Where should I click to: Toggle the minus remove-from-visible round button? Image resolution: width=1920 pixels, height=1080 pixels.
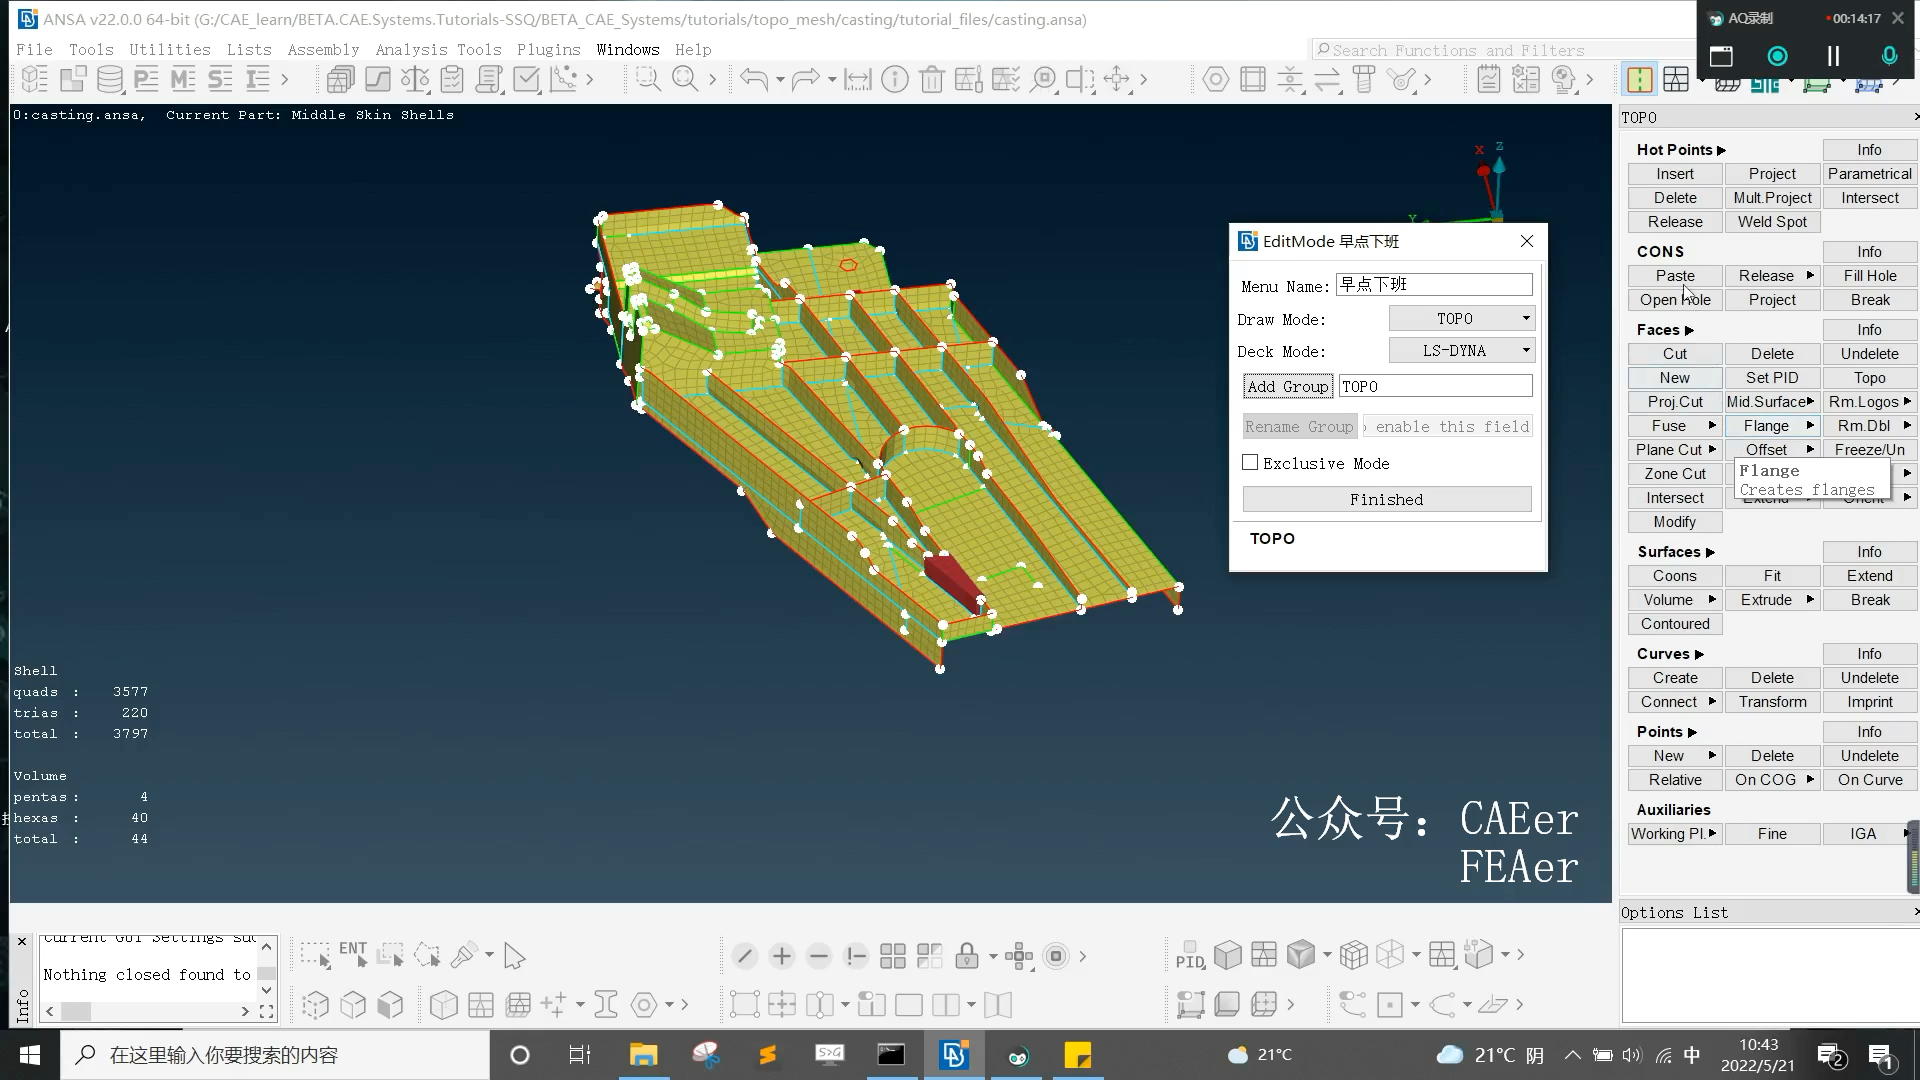click(x=818, y=956)
